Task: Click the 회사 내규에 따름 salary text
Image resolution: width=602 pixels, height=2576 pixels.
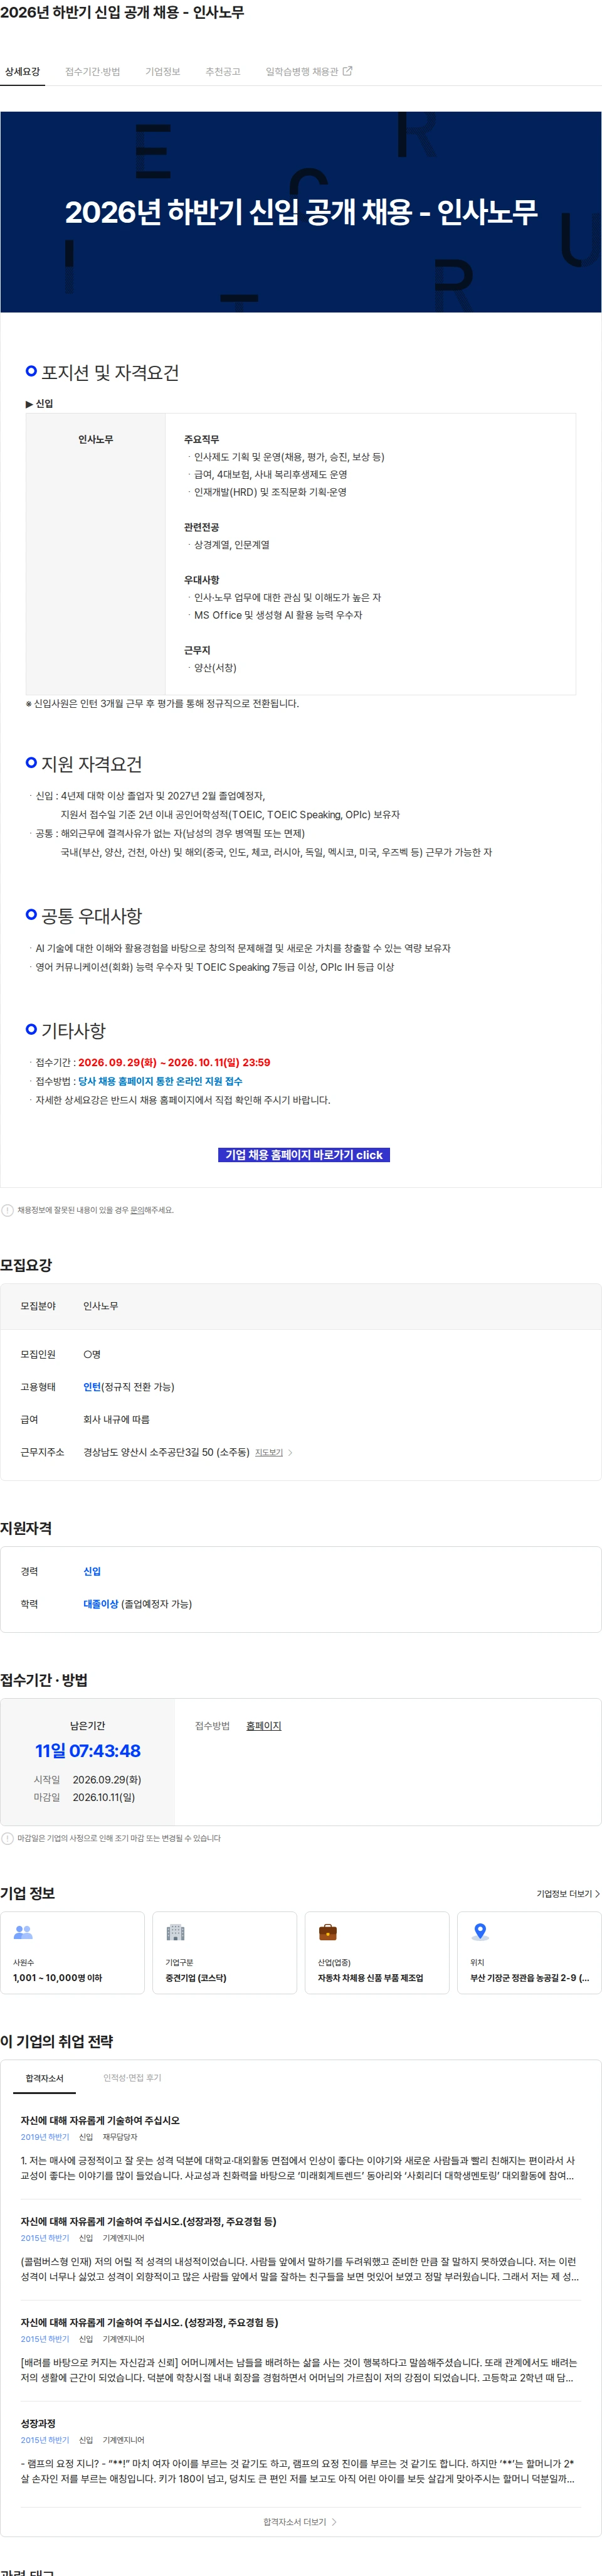Action: (116, 1419)
